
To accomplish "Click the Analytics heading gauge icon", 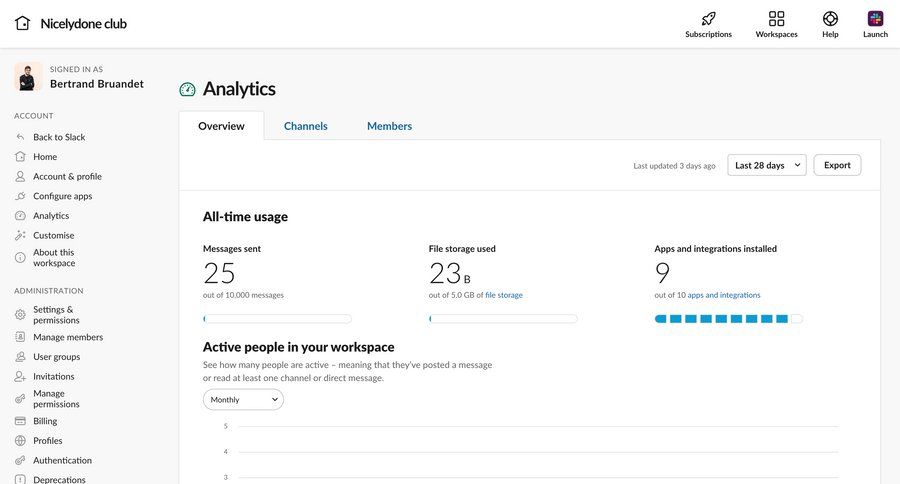I will [x=187, y=89].
